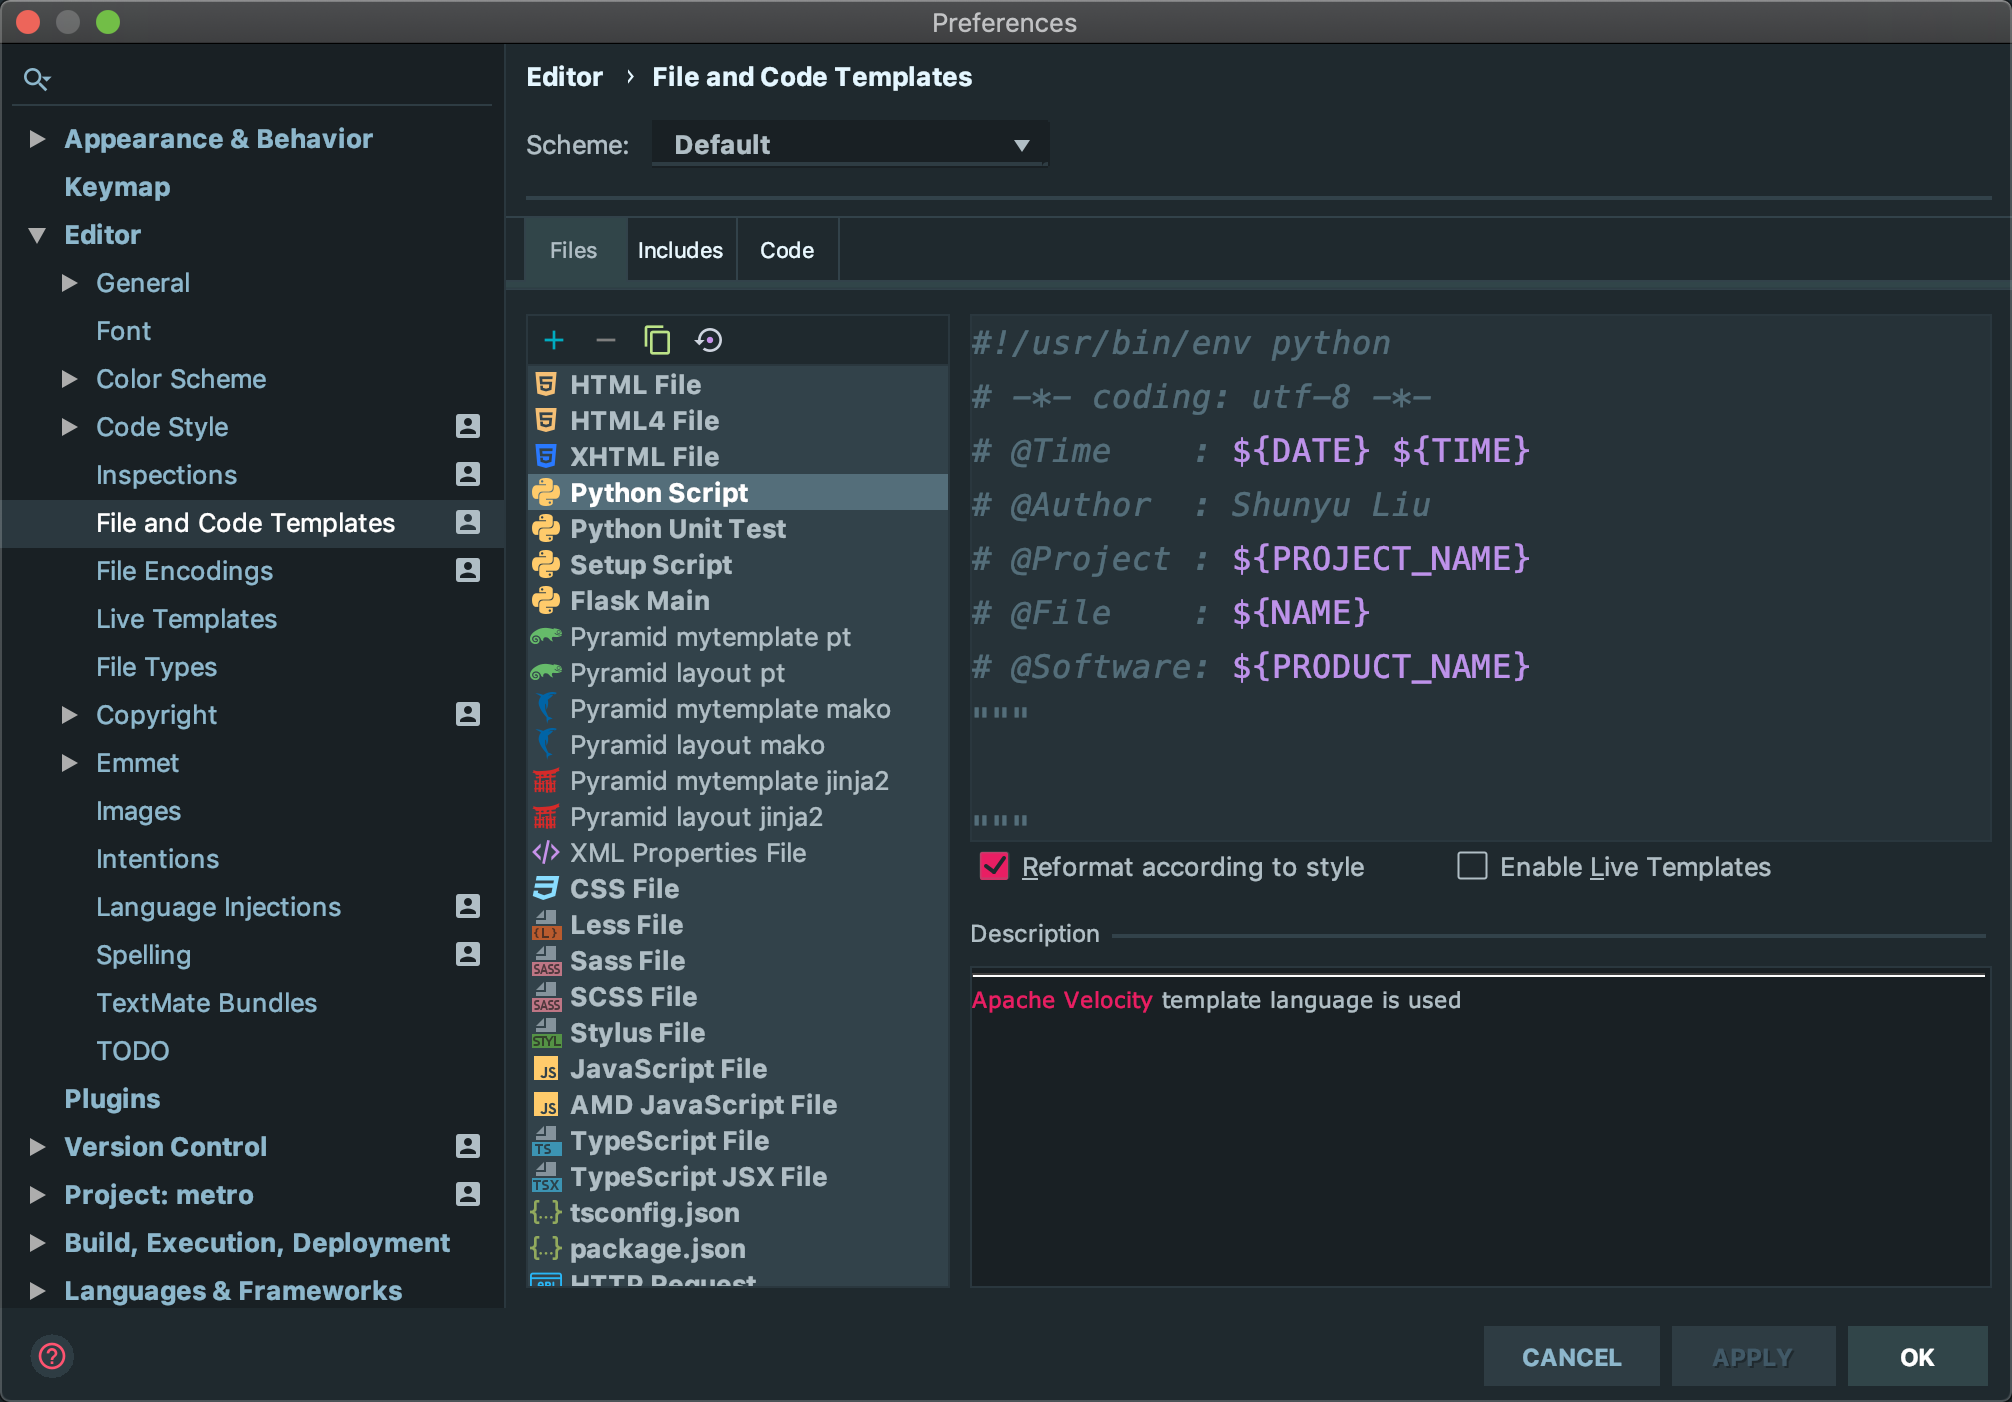Click the OK button

(x=1917, y=1357)
